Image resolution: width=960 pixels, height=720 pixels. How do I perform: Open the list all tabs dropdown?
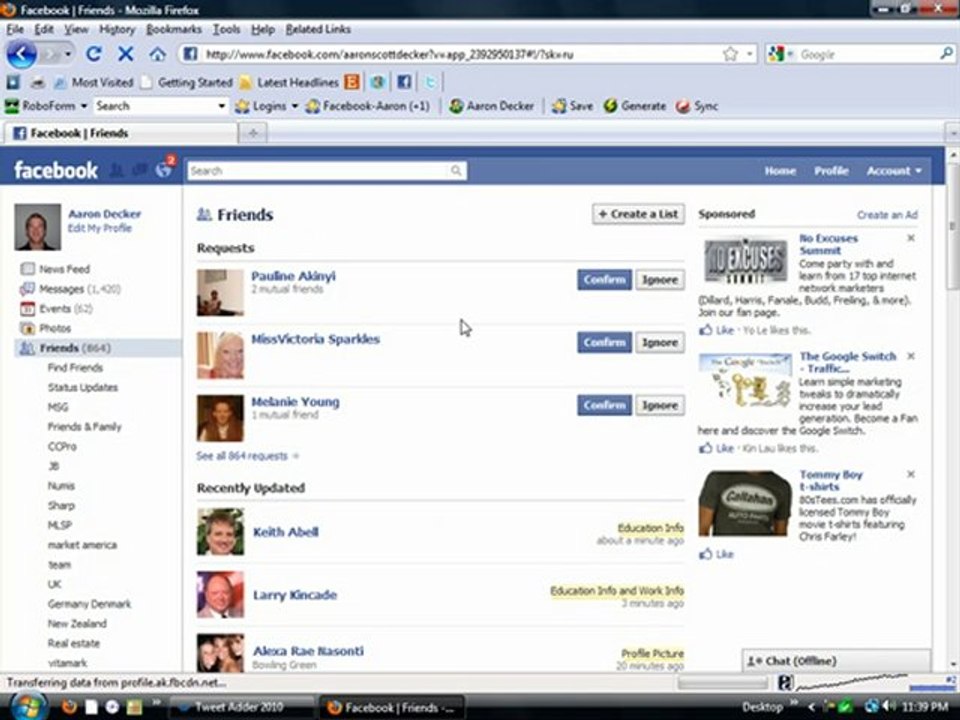tap(952, 132)
